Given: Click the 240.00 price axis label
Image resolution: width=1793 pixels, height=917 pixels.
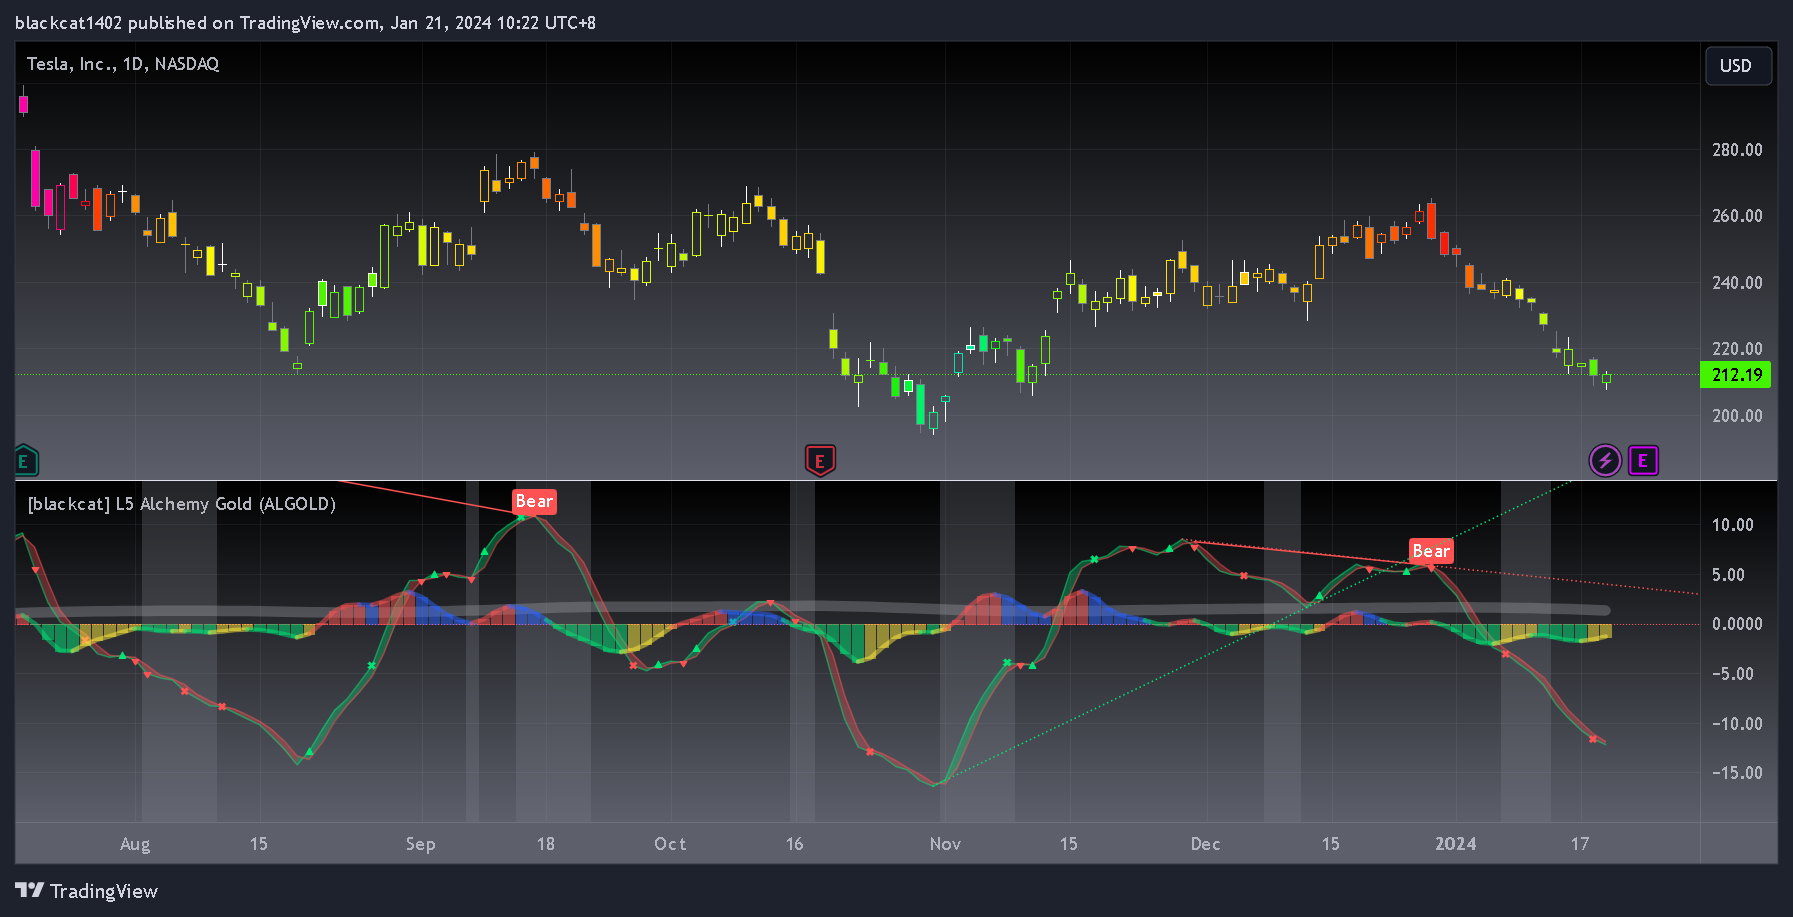Looking at the screenshot, I should pyautogui.click(x=1737, y=283).
